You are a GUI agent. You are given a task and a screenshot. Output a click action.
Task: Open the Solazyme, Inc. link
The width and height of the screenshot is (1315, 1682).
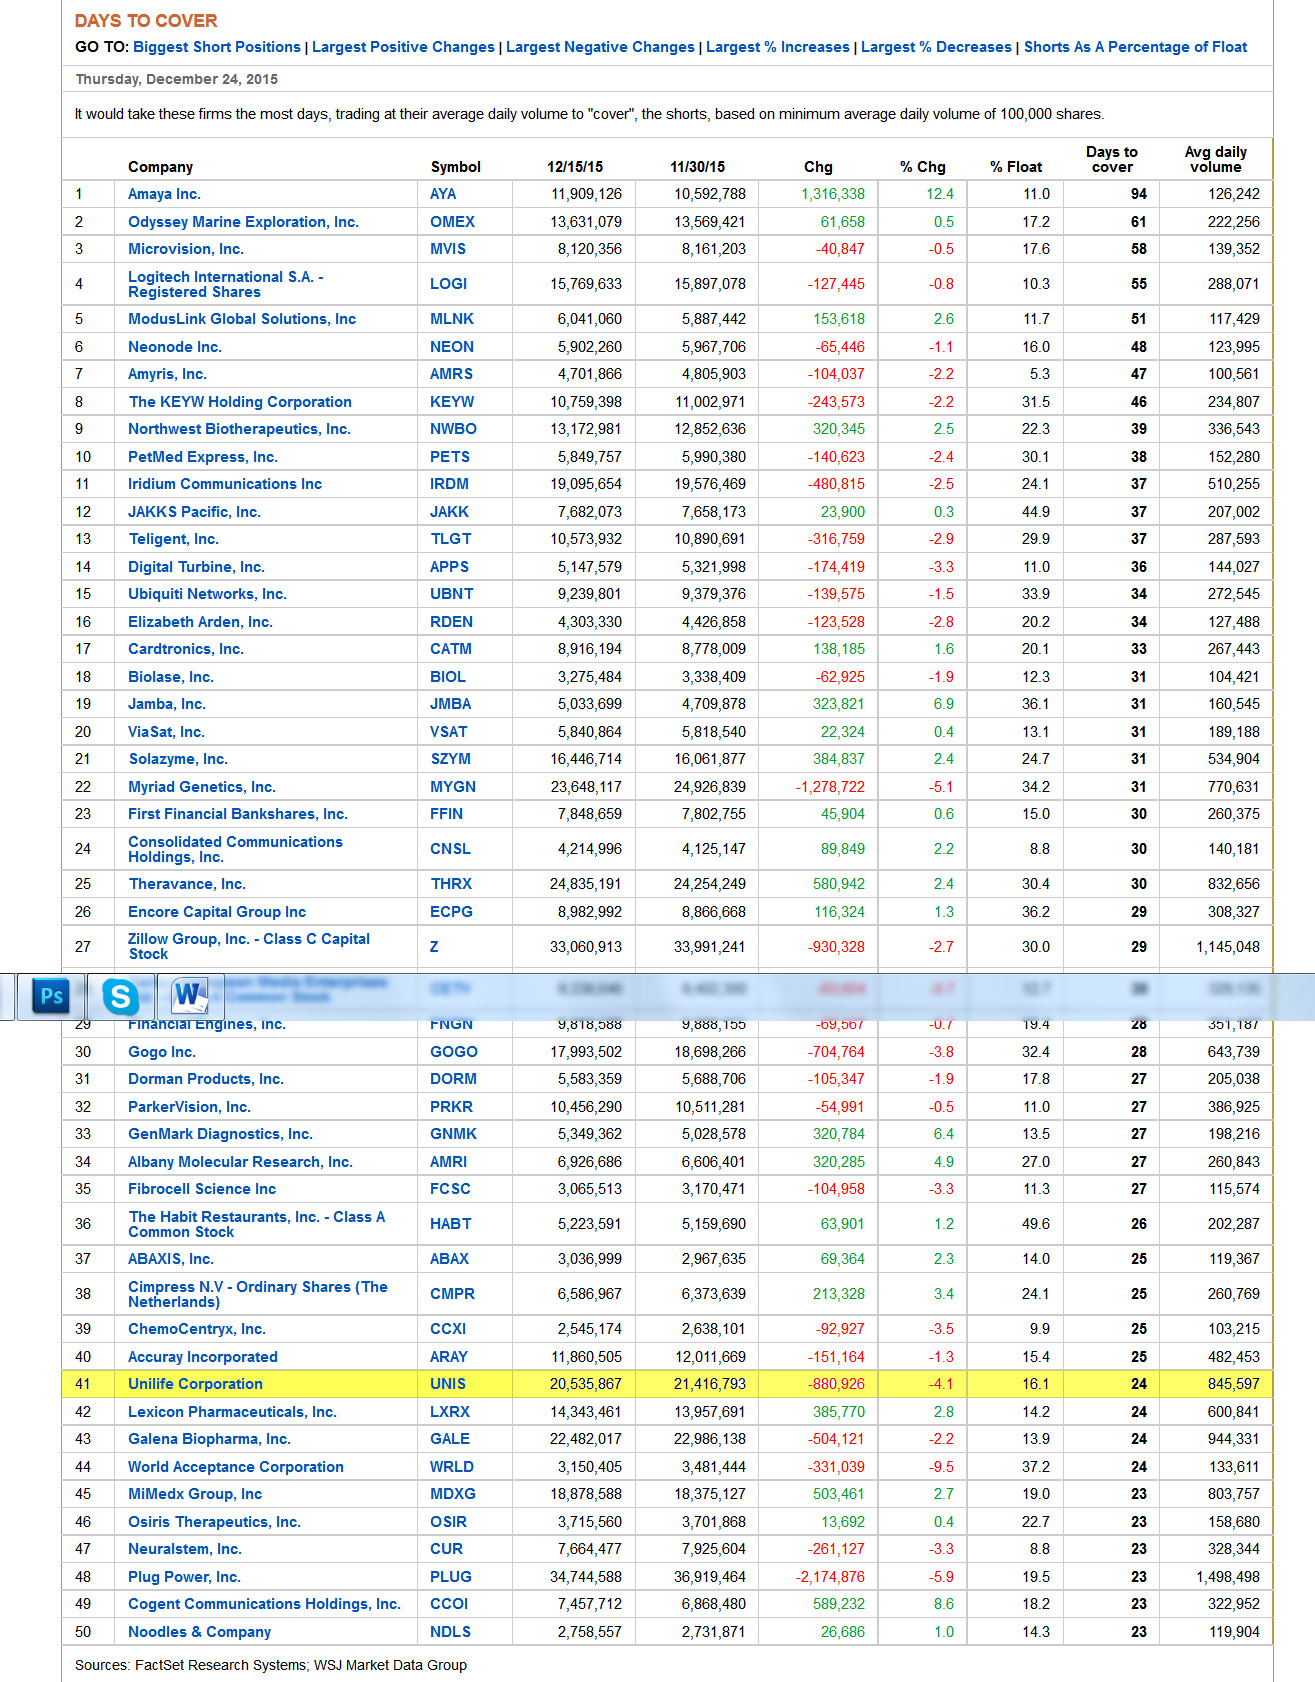(178, 759)
